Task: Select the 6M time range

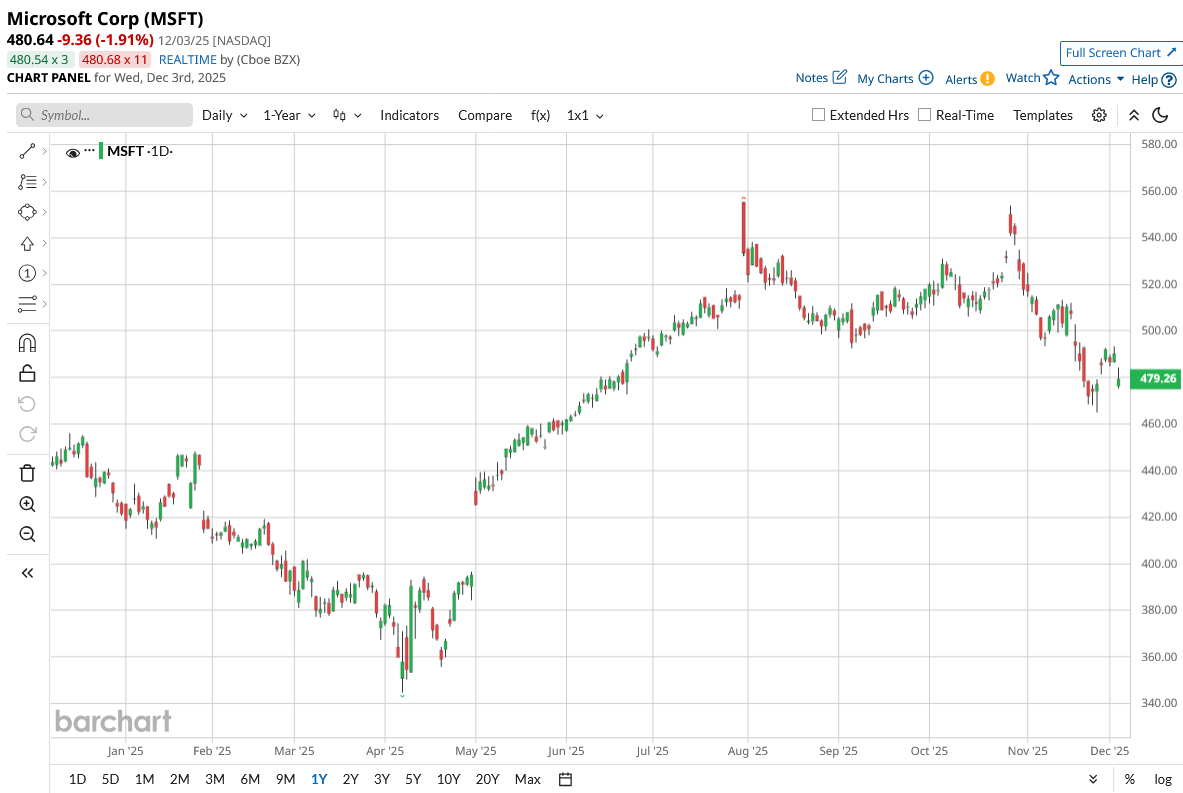Action: (x=250, y=779)
